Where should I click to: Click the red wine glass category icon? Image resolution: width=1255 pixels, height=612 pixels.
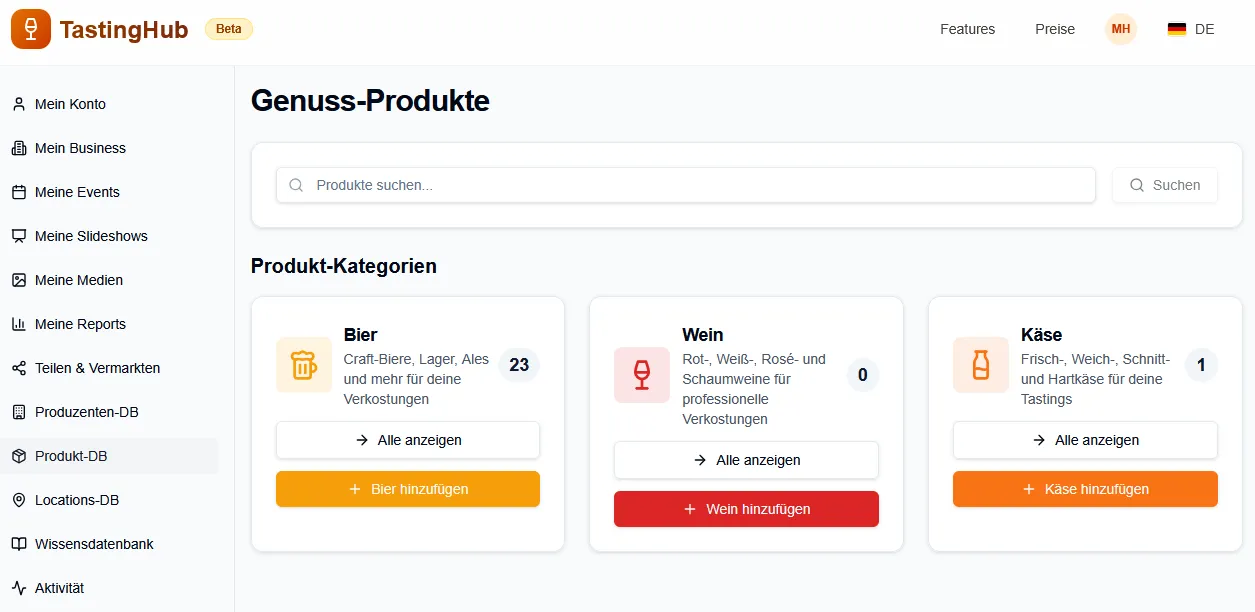tap(642, 375)
